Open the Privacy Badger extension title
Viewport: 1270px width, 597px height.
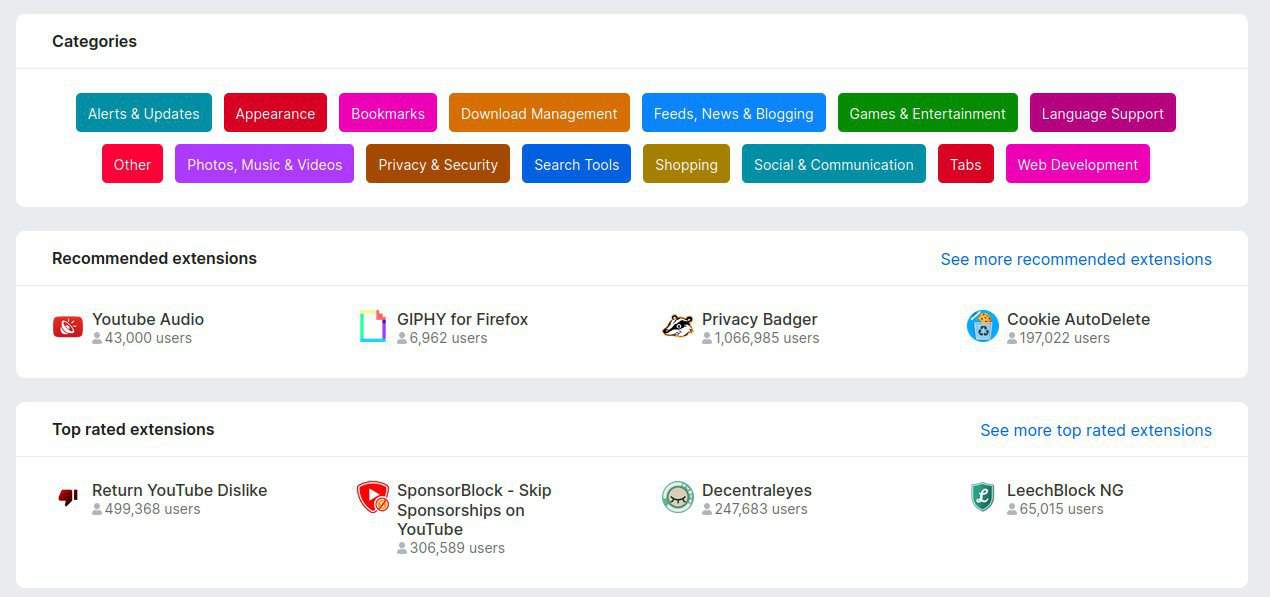click(x=759, y=319)
